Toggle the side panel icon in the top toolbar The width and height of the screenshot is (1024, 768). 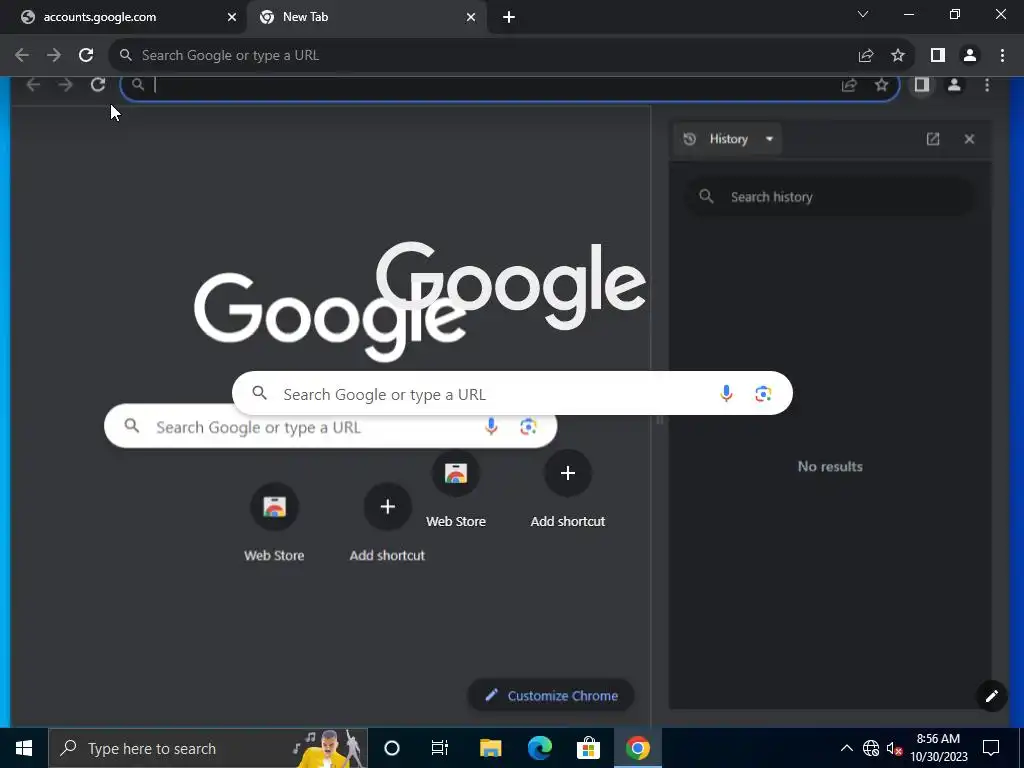[x=938, y=56]
